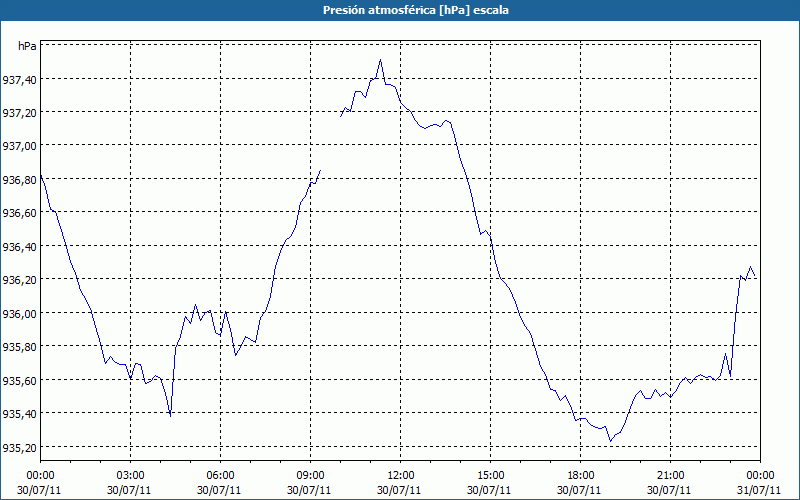Click the 03:00 time label
This screenshot has height=500, width=800.
click(130, 476)
